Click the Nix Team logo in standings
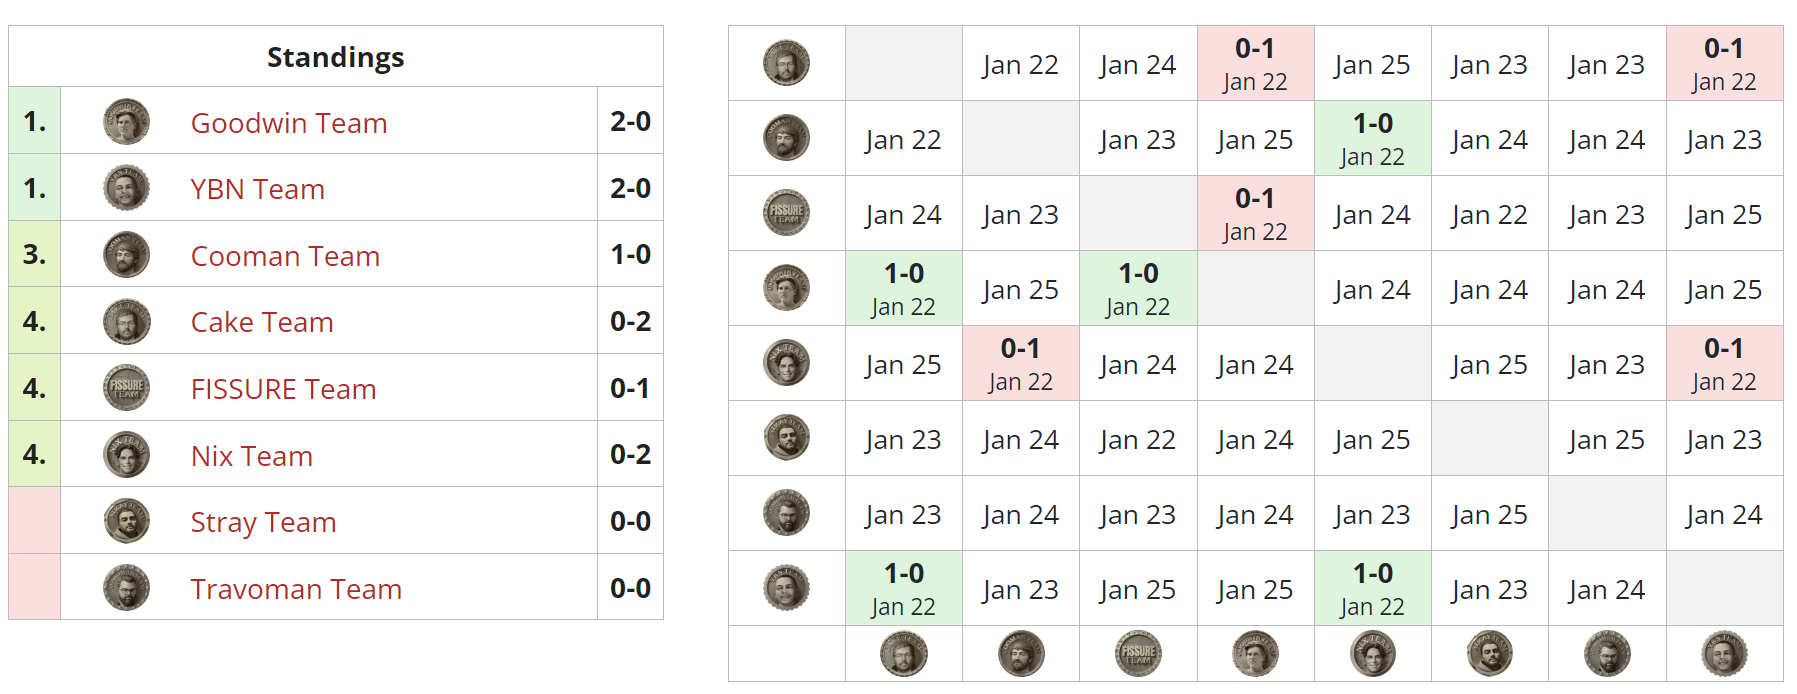Viewport: 1797px width, 694px height. [x=126, y=455]
